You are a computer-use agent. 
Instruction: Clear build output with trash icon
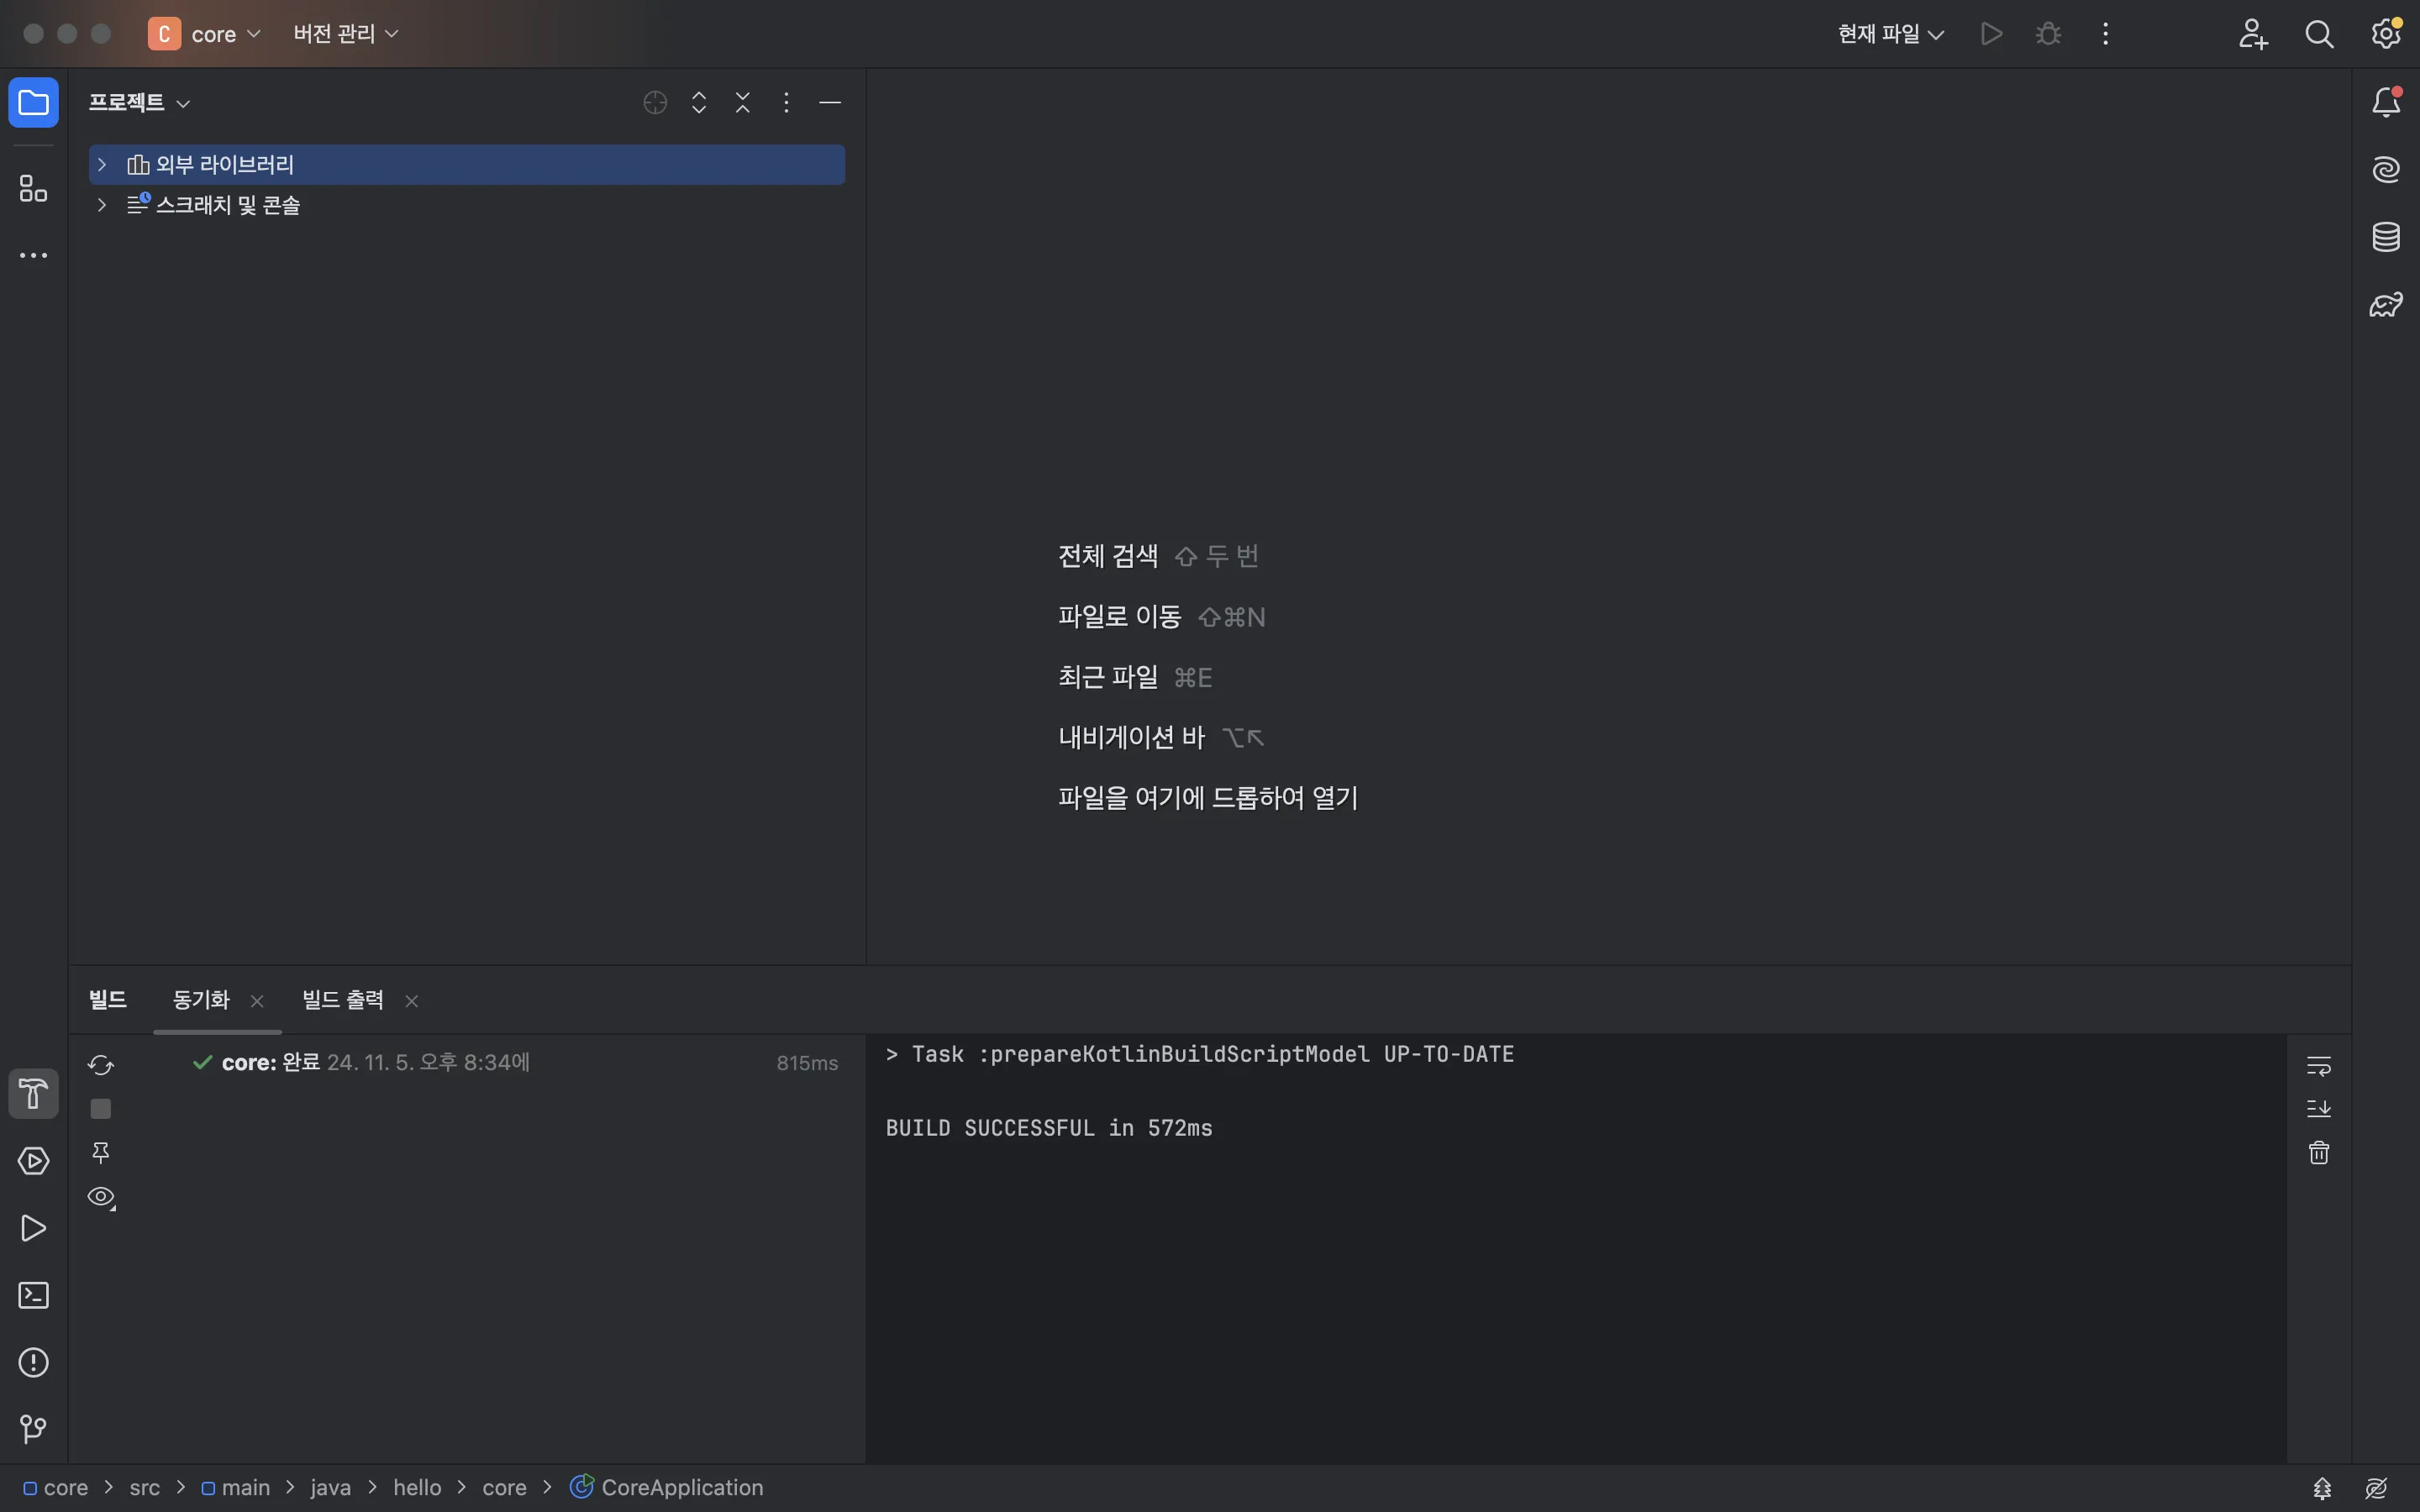coord(2318,1152)
